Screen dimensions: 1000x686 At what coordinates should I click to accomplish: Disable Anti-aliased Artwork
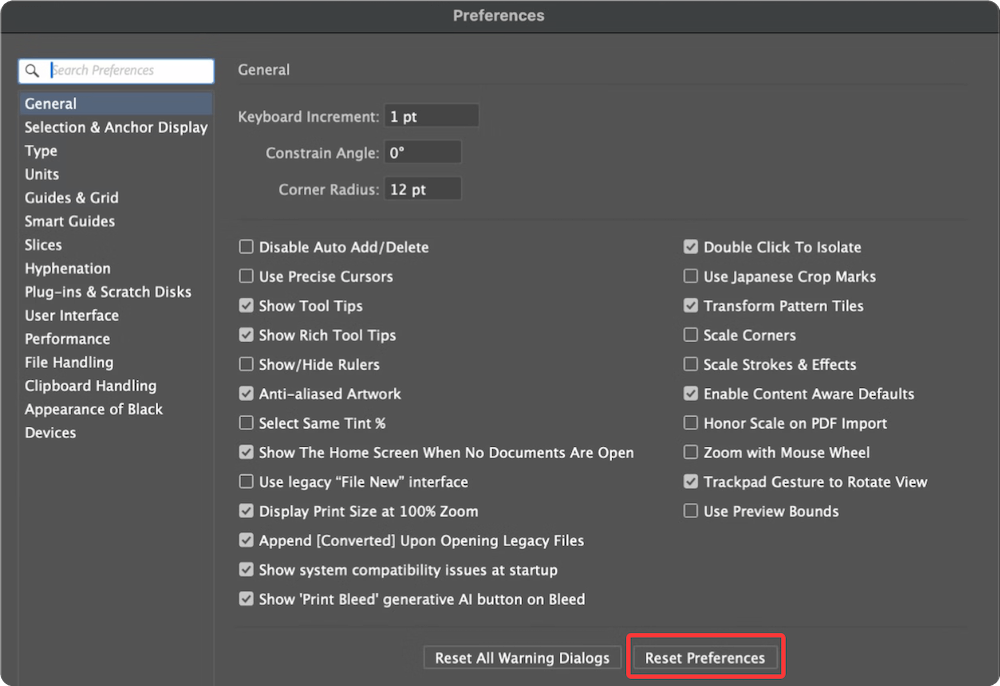click(245, 394)
